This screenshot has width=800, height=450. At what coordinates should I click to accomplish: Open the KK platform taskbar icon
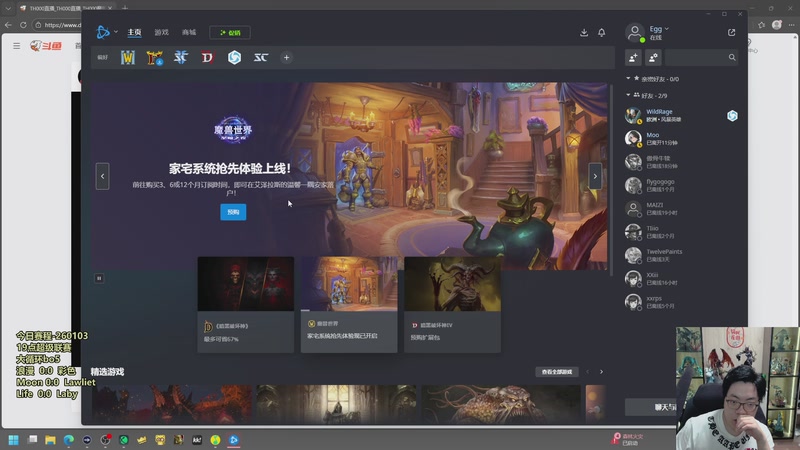[x=197, y=440]
